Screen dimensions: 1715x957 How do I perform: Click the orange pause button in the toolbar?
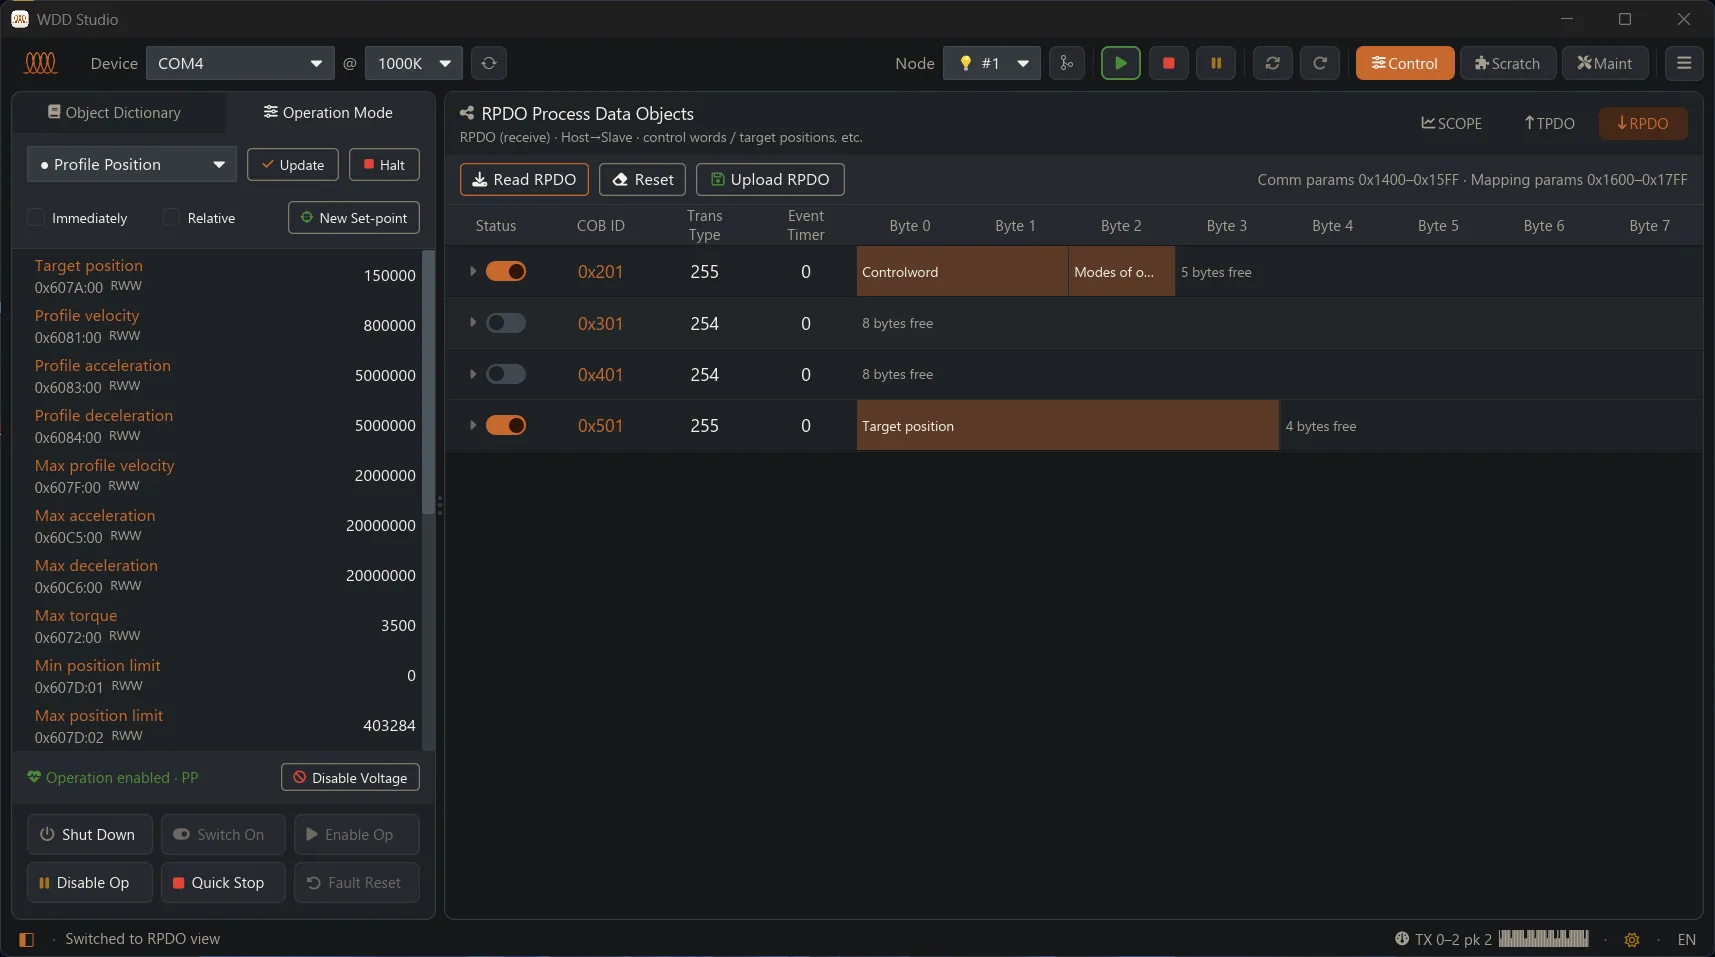coord(1216,63)
